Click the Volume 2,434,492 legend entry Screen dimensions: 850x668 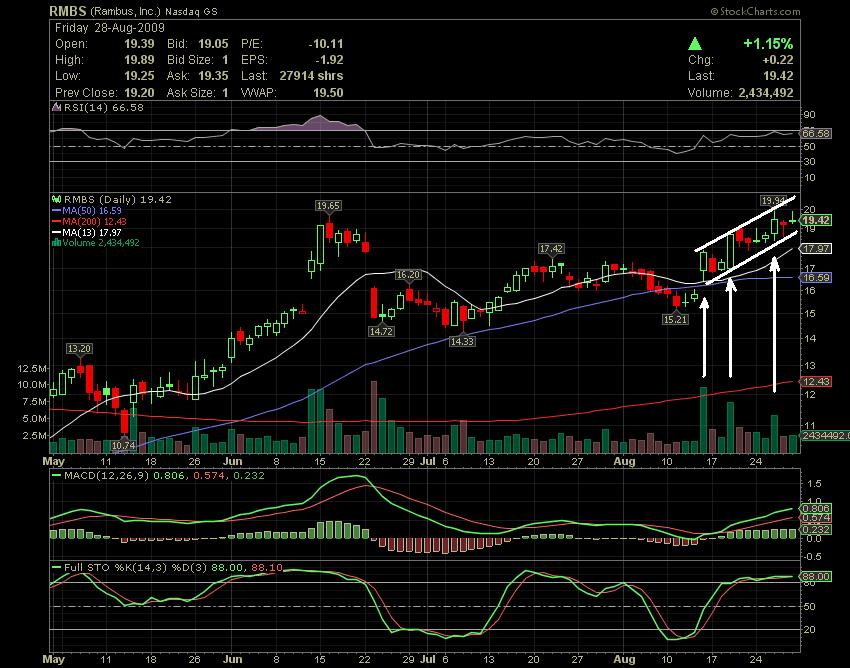coord(101,242)
